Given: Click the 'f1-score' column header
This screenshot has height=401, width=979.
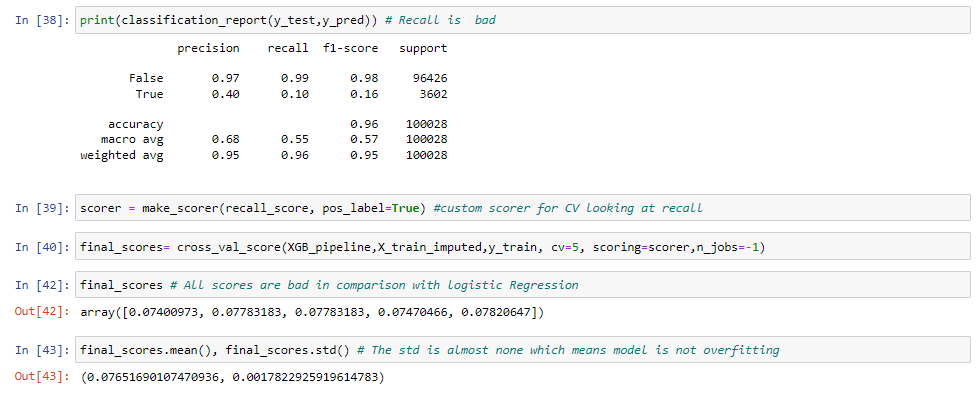Looking at the screenshot, I should pos(350,48).
